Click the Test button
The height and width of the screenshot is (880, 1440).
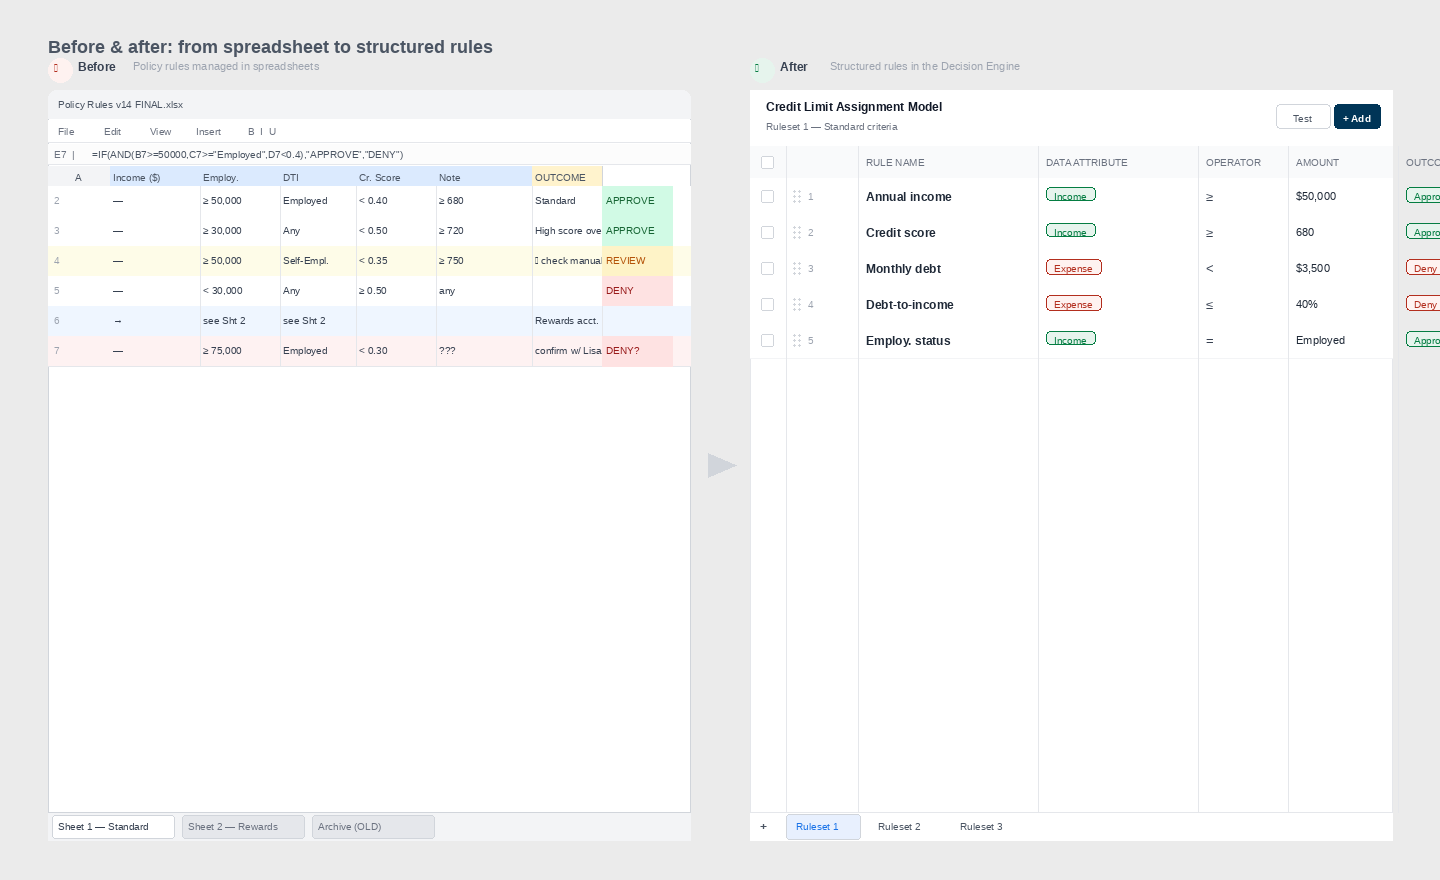click(x=1303, y=117)
